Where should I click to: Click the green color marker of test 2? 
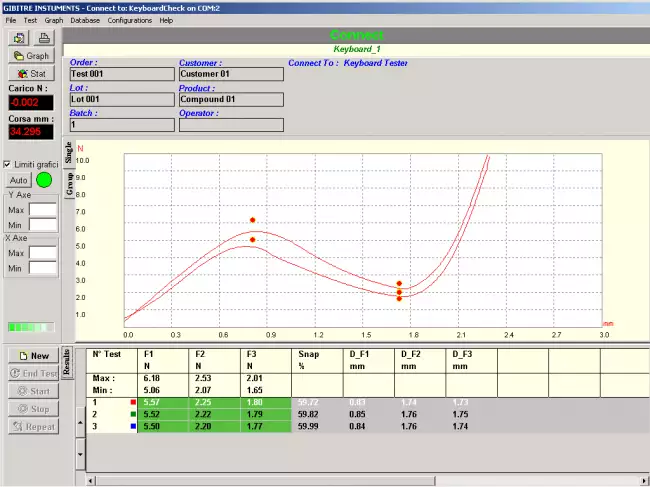pyautogui.click(x=133, y=414)
